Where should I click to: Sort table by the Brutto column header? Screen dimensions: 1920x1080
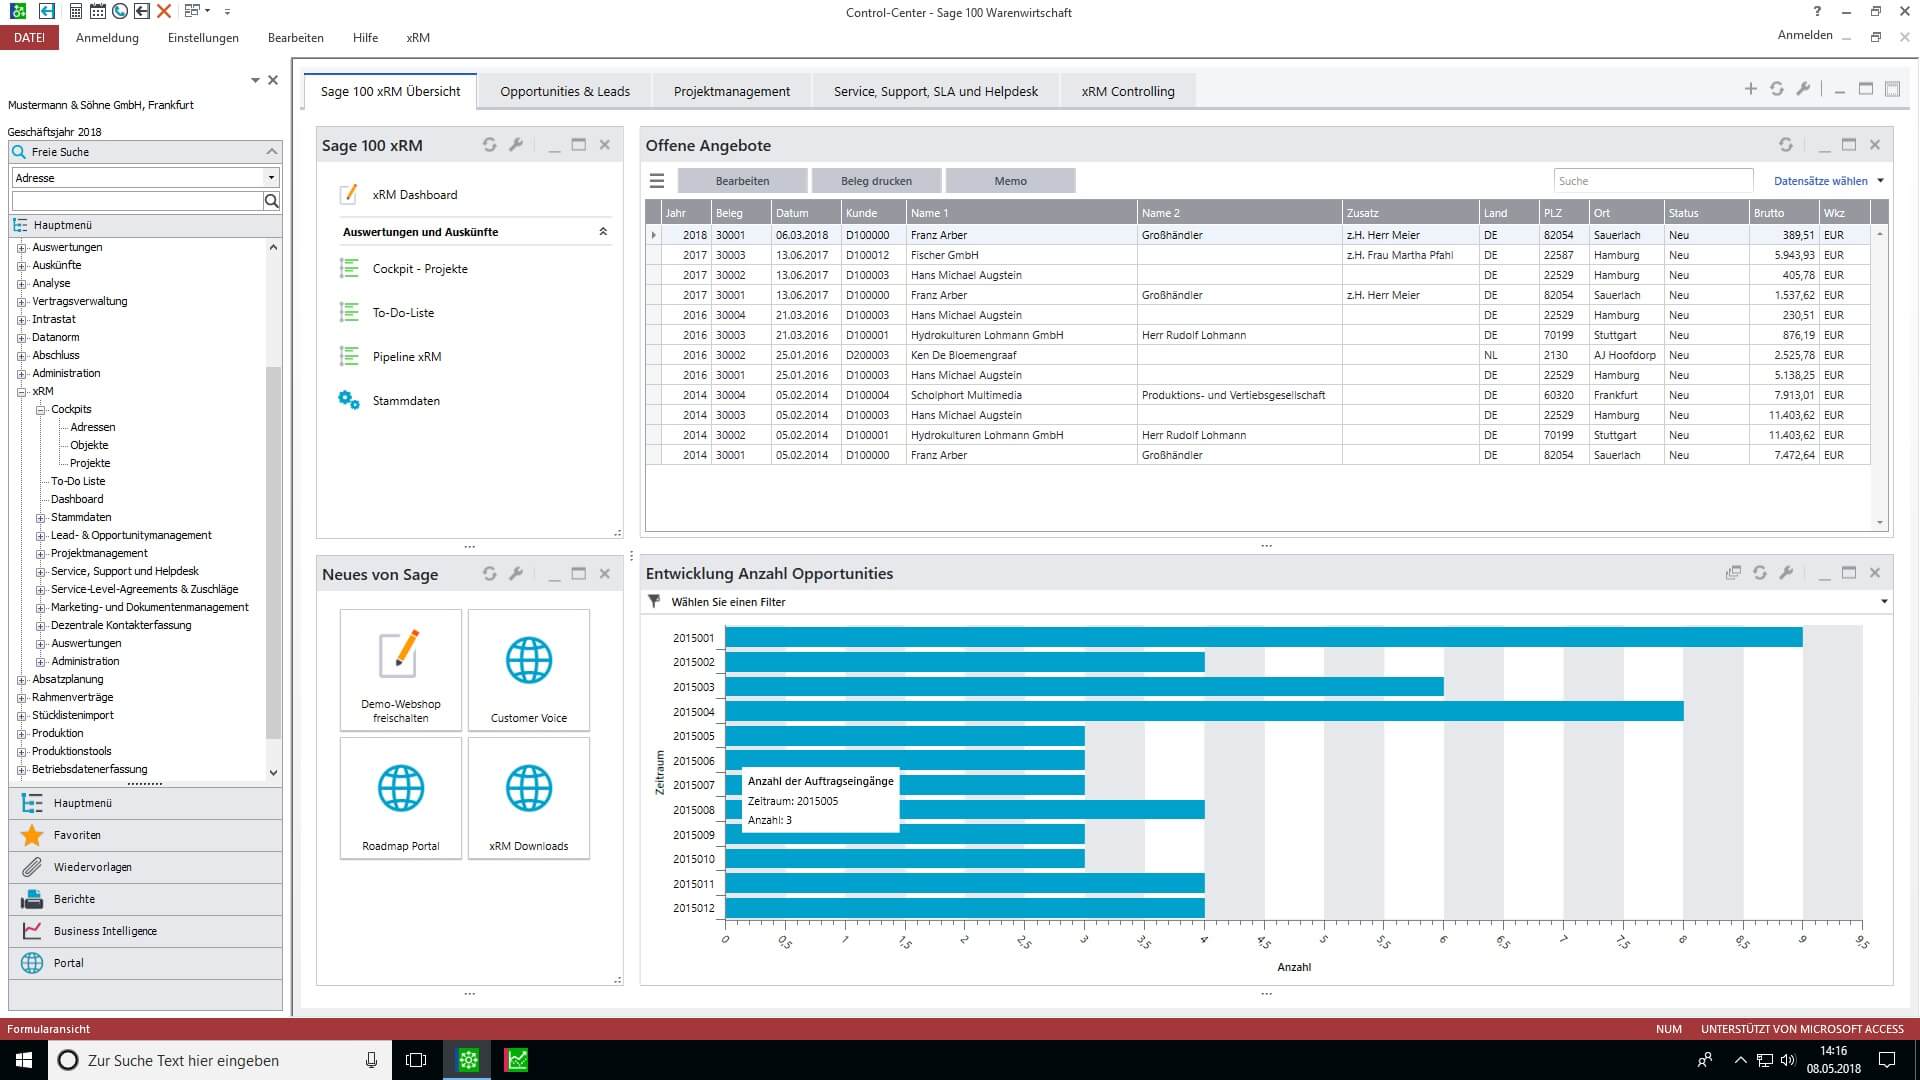point(1783,213)
